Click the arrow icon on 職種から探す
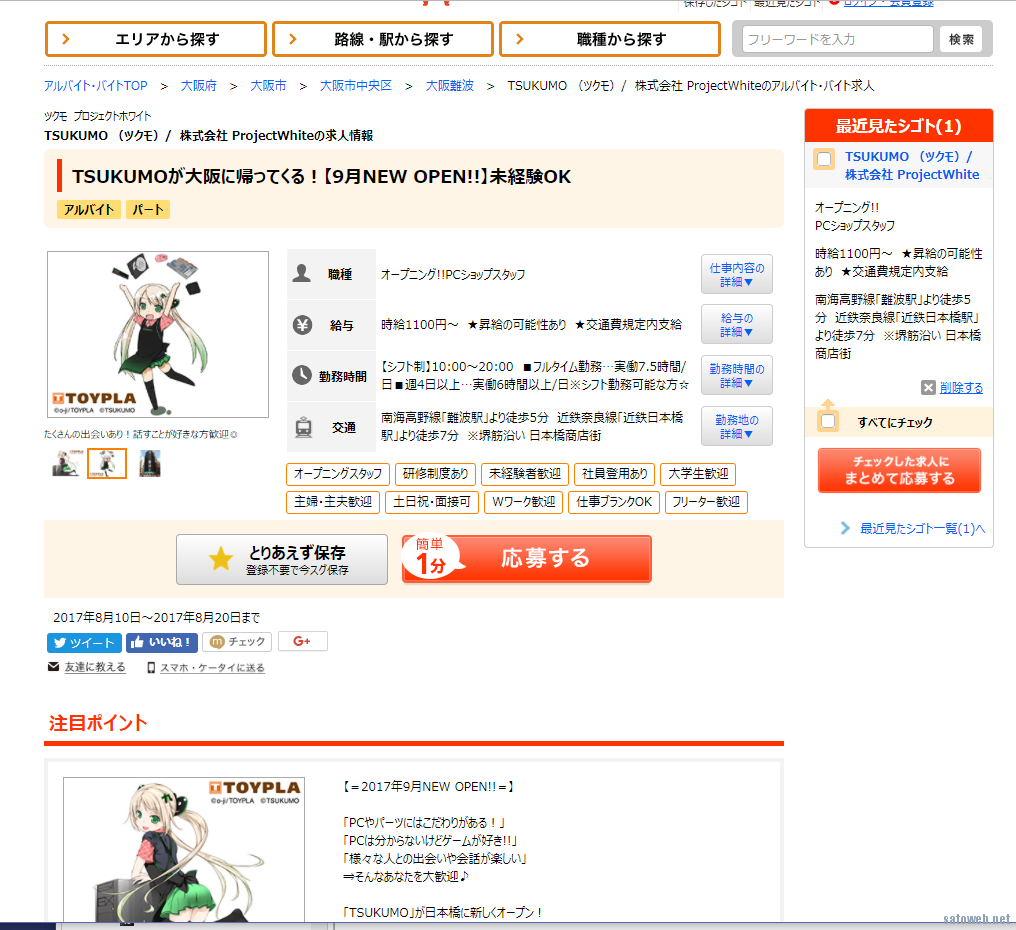Image resolution: width=1016 pixels, height=930 pixels. point(520,39)
